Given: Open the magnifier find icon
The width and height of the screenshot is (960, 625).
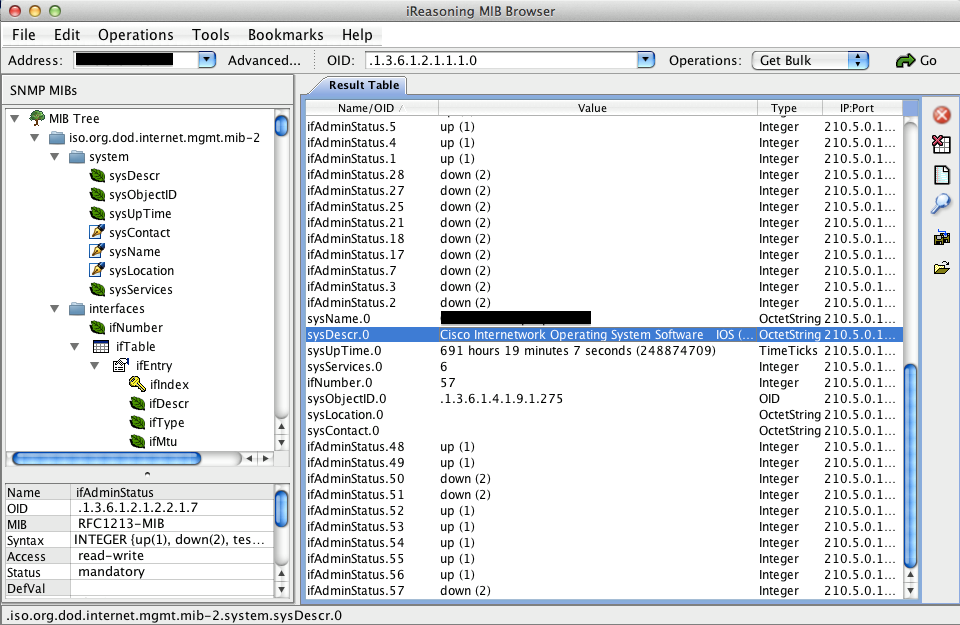Looking at the screenshot, I should (941, 204).
